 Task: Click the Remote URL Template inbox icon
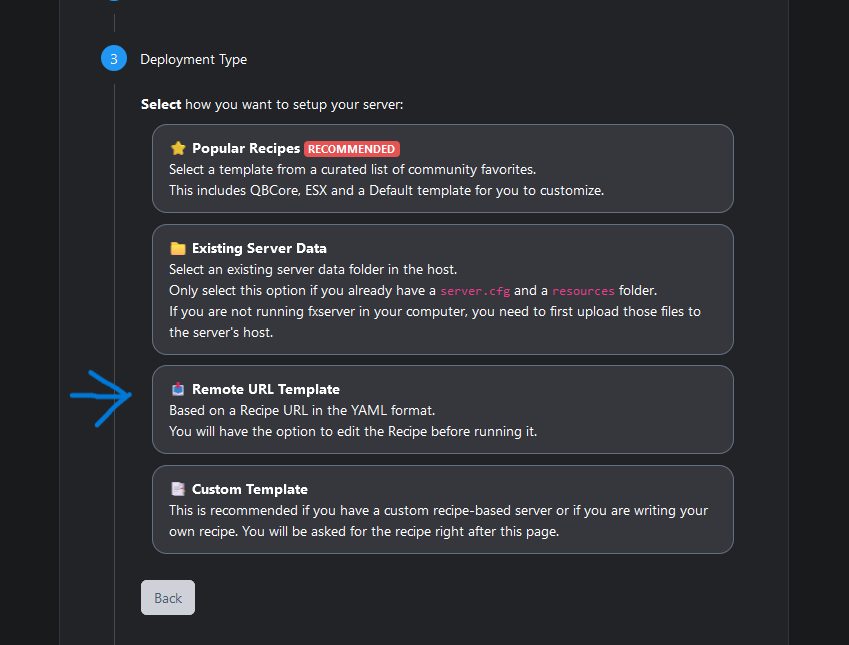coord(178,389)
